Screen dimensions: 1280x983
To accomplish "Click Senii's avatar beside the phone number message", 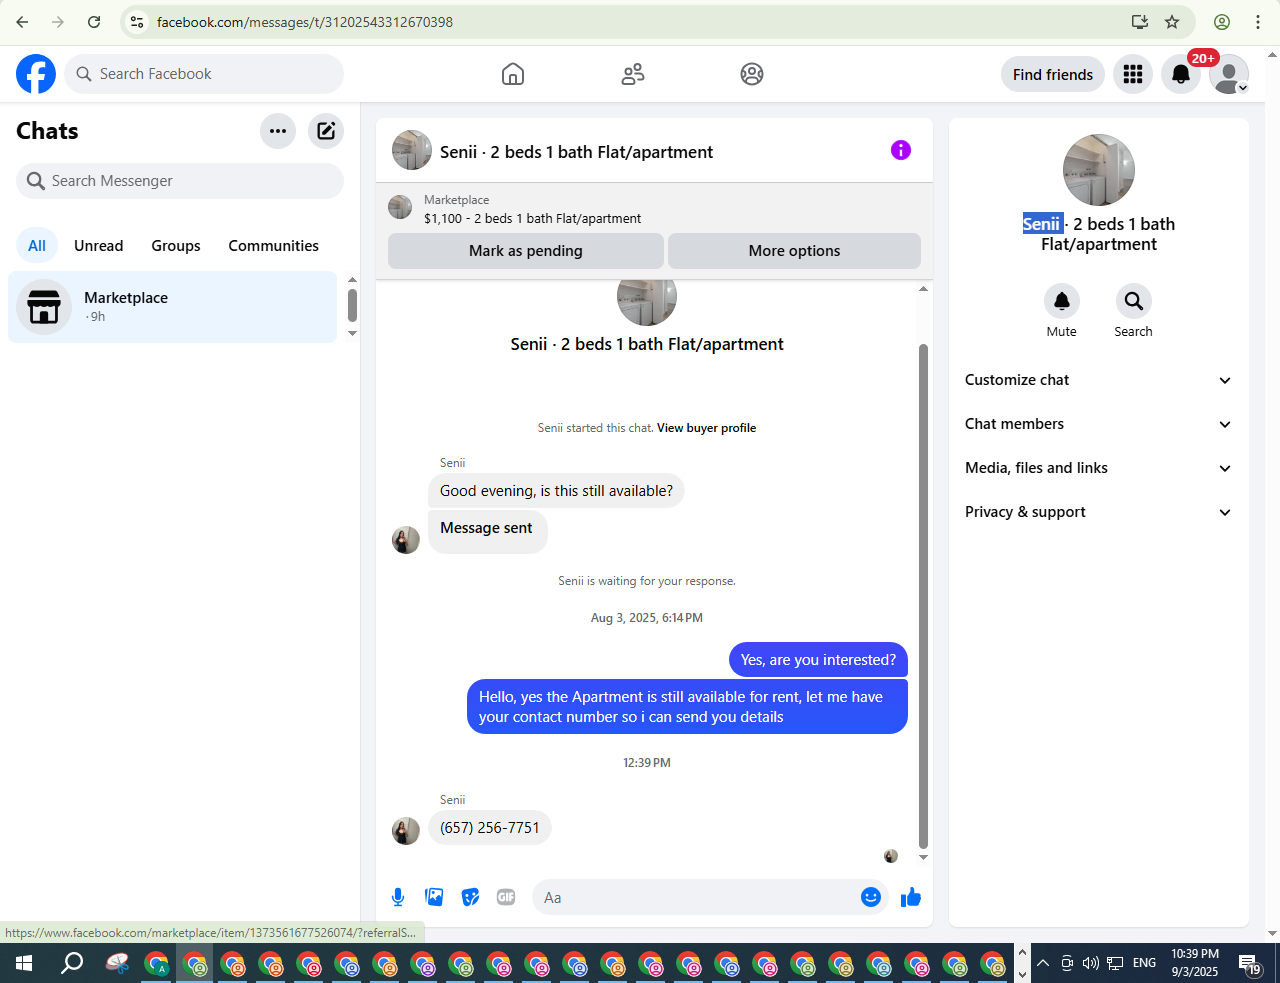I will tap(406, 831).
